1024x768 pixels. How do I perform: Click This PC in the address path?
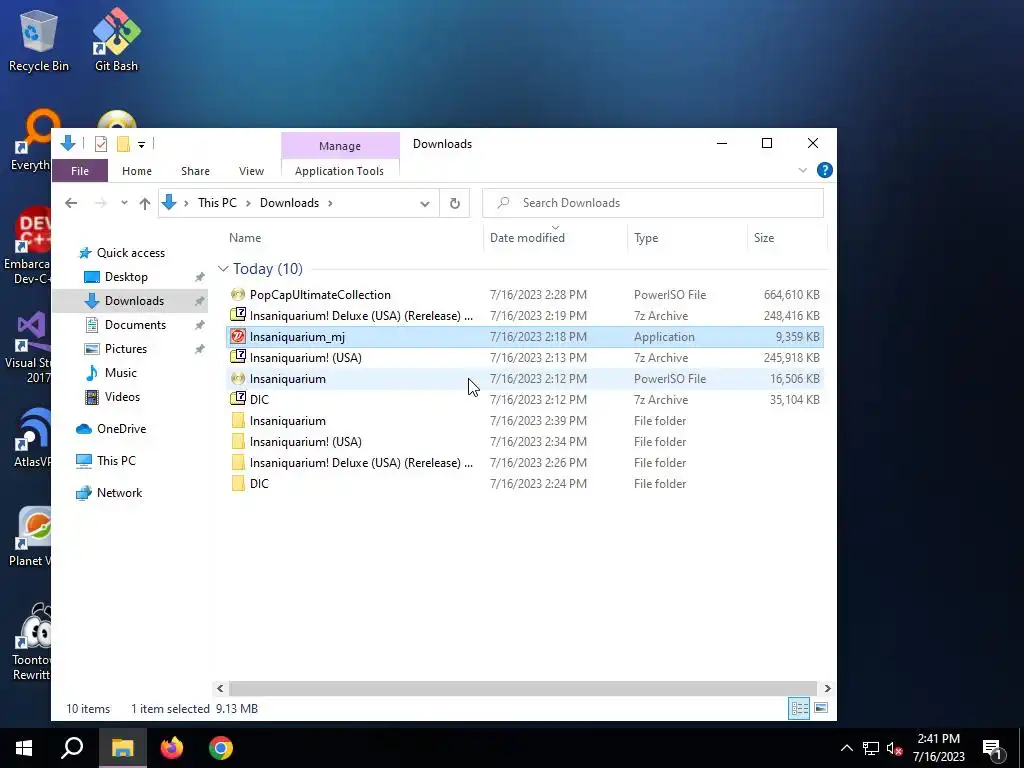tap(217, 203)
